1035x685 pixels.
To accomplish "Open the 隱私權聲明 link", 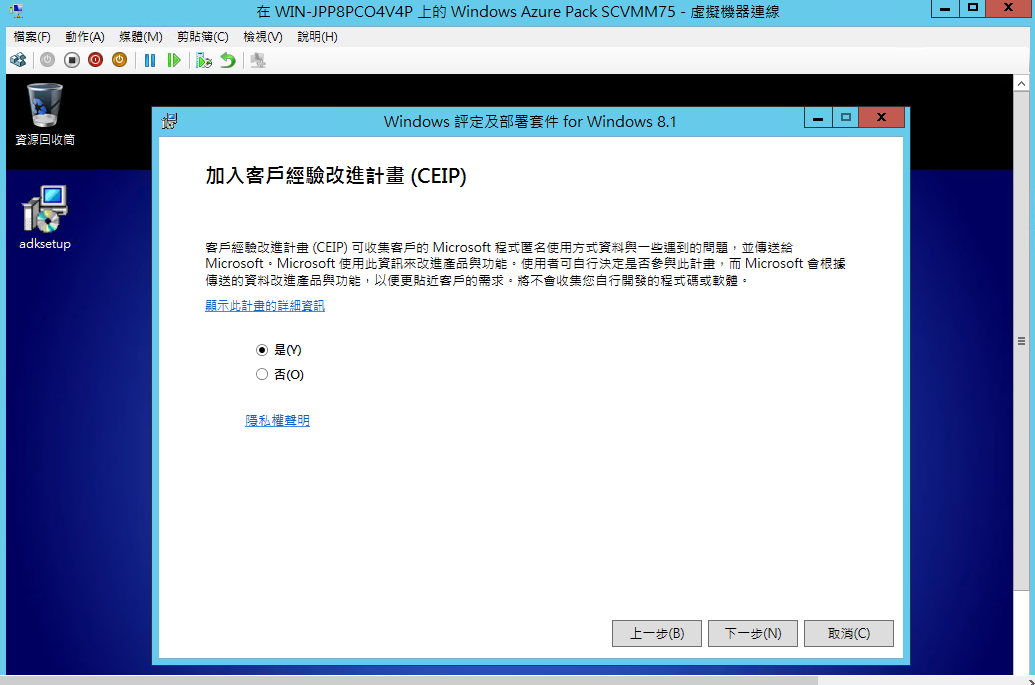I will [x=277, y=420].
